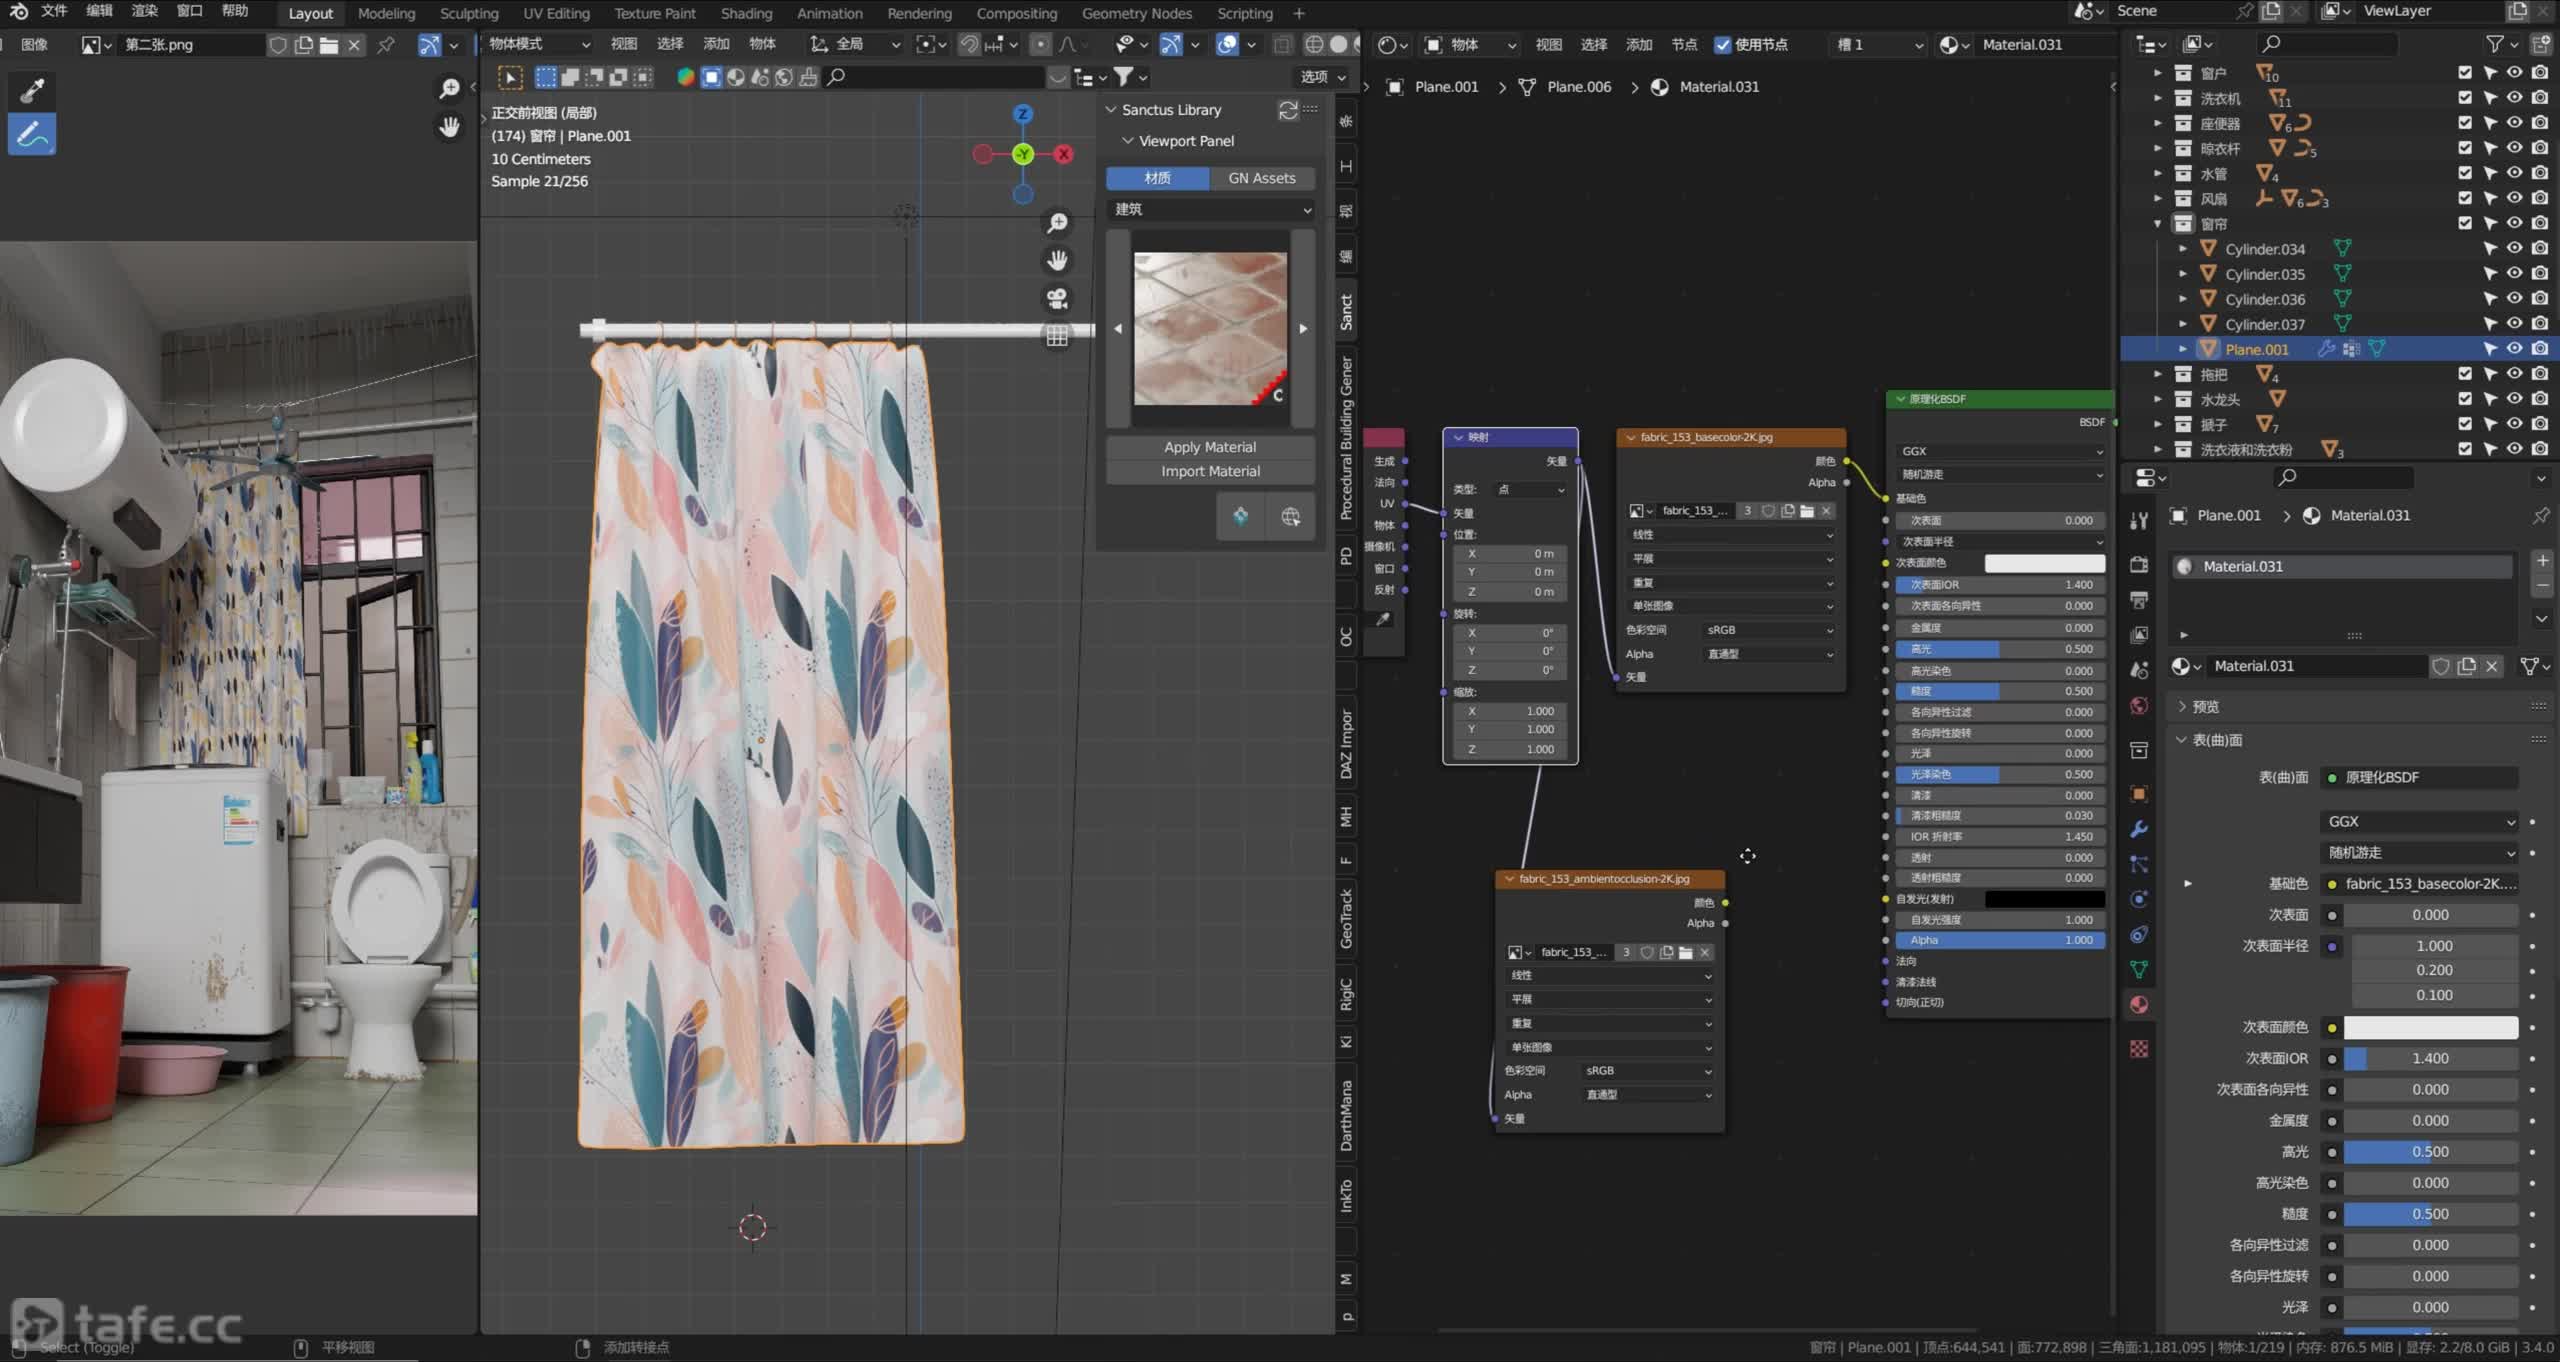Switch orthographic/perspective grid icon in the viewport
The image size is (2560, 1362).
pyautogui.click(x=1057, y=337)
